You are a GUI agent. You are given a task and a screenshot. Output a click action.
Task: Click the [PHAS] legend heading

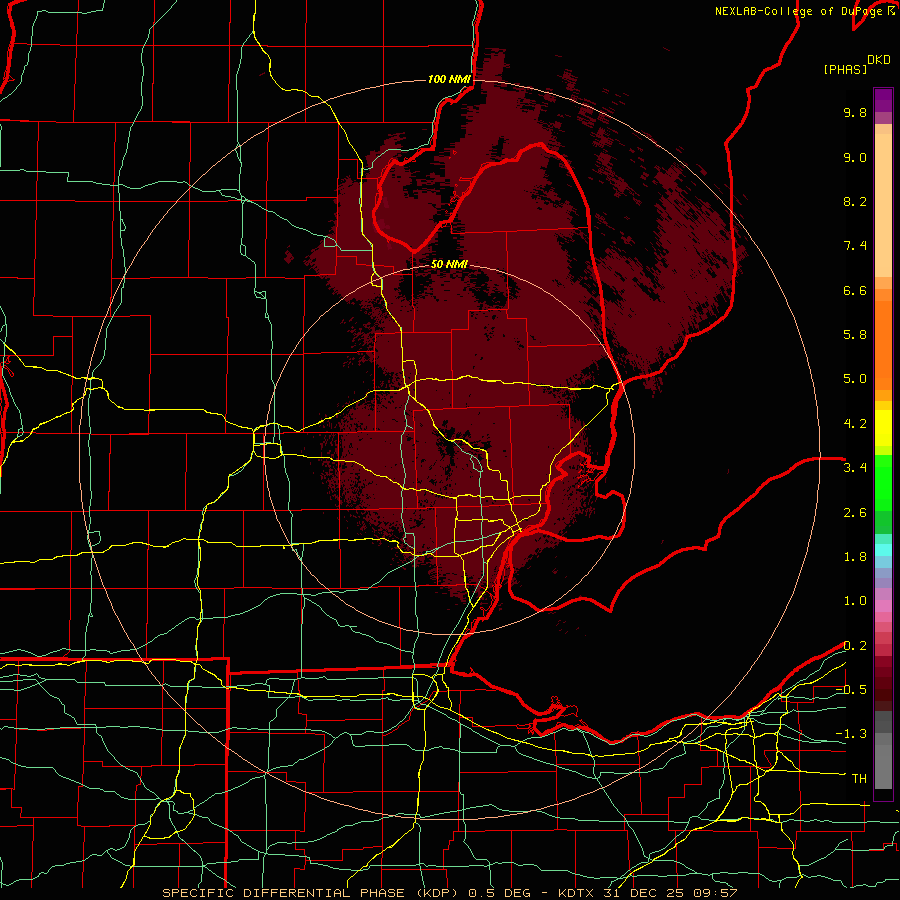[845, 70]
